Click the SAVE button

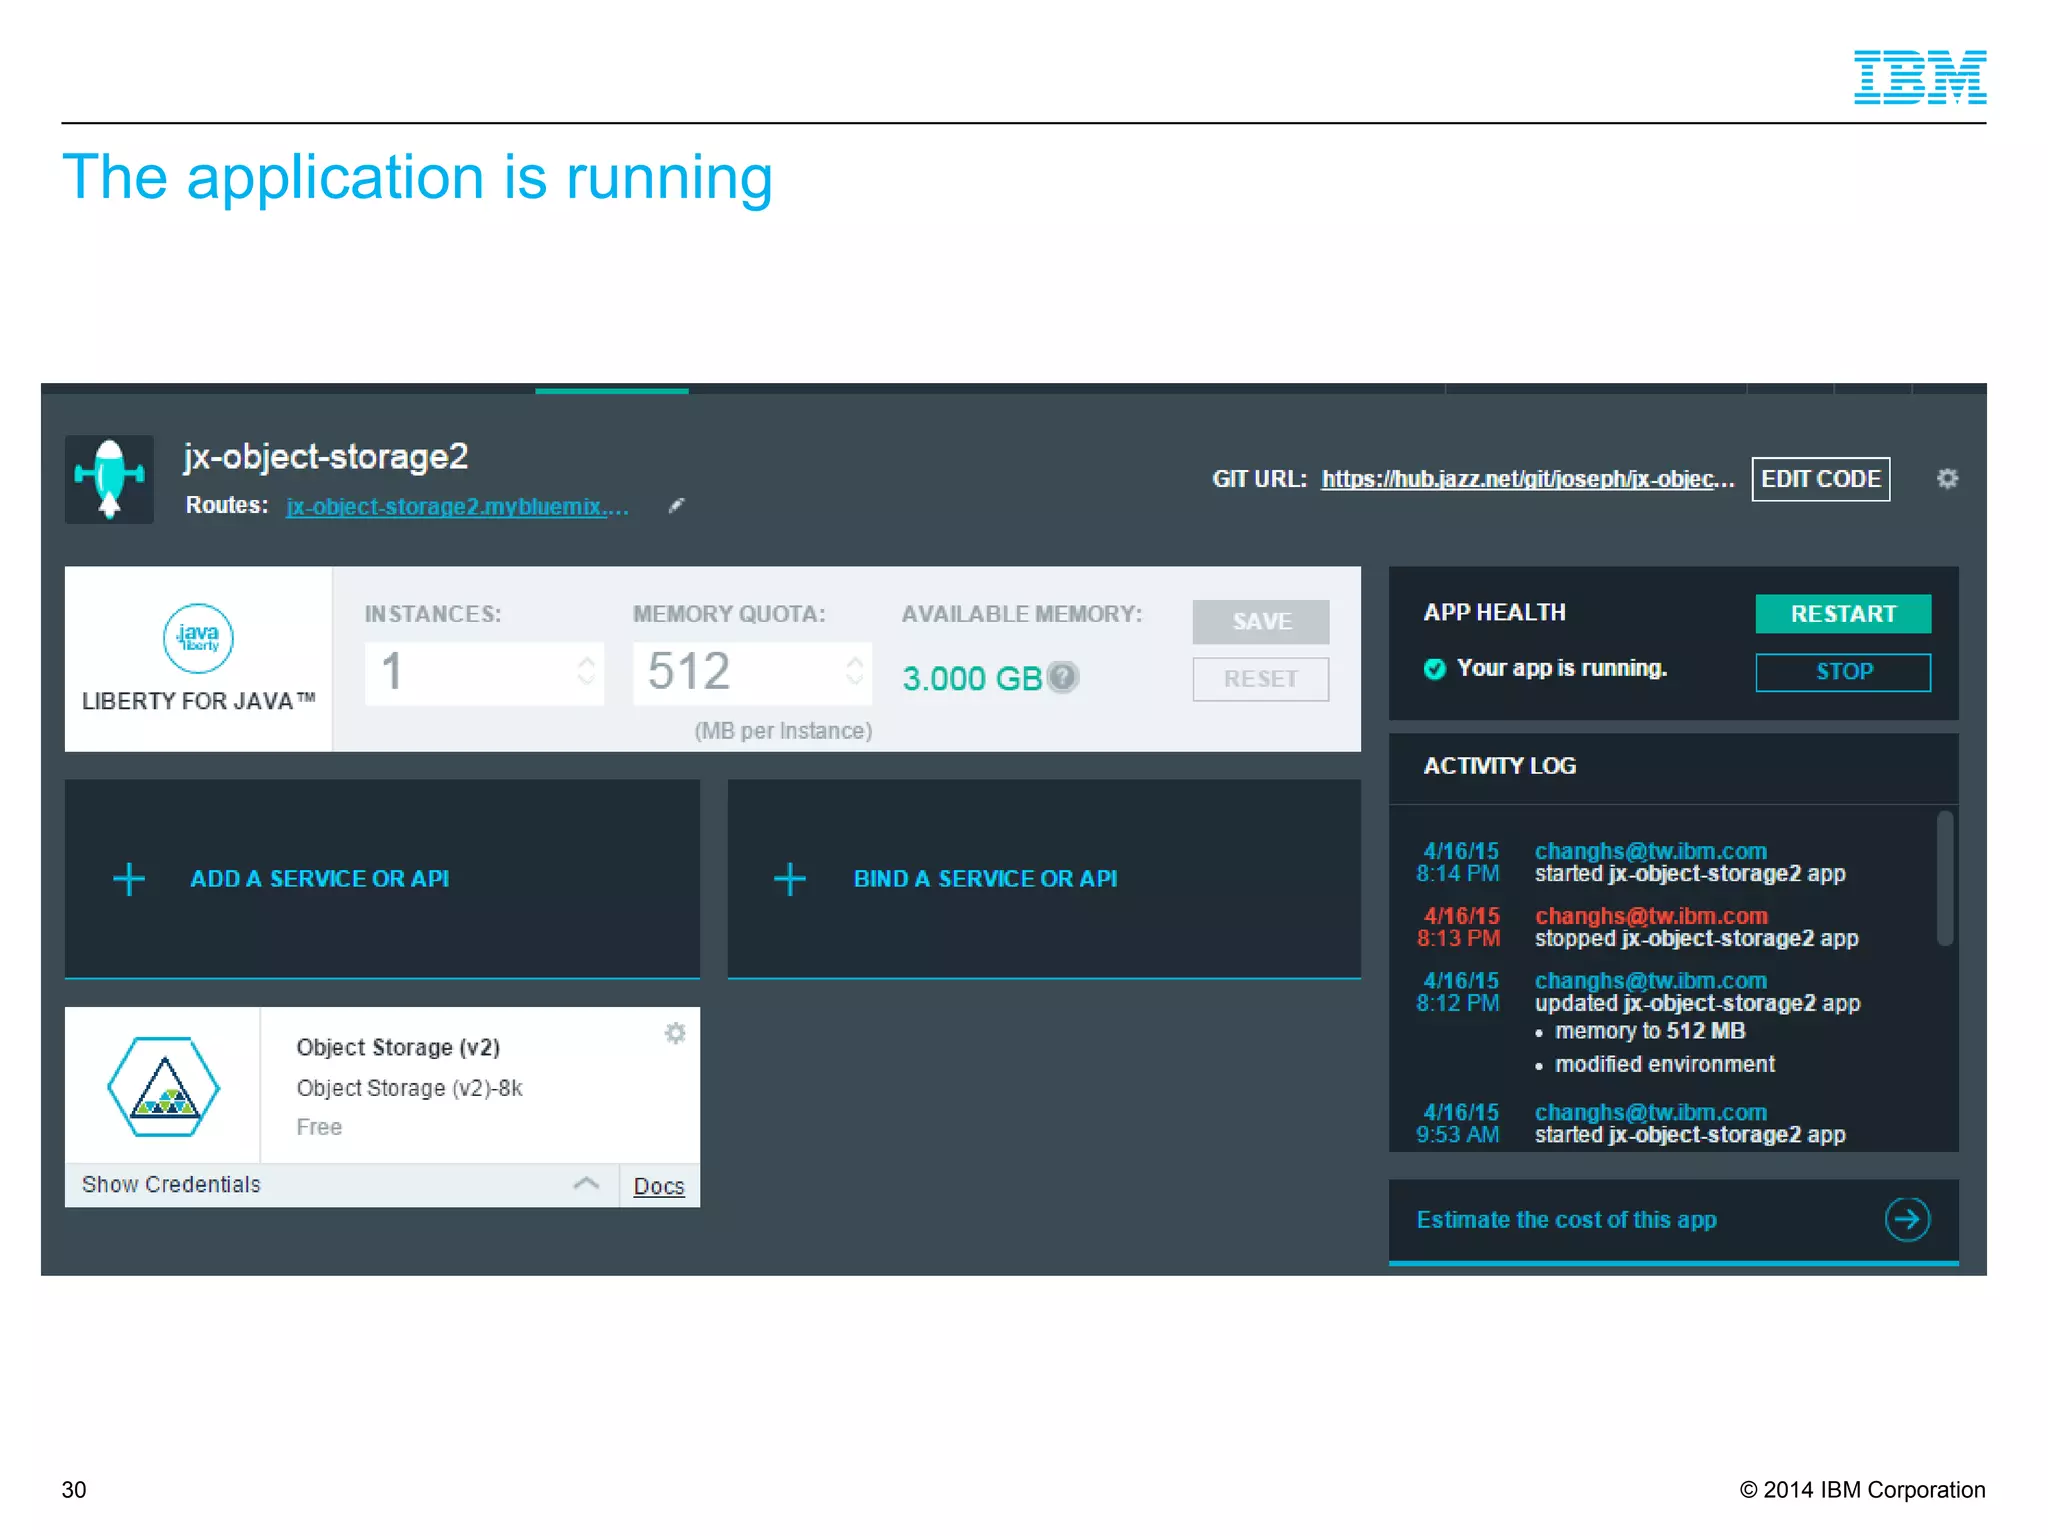point(1260,621)
